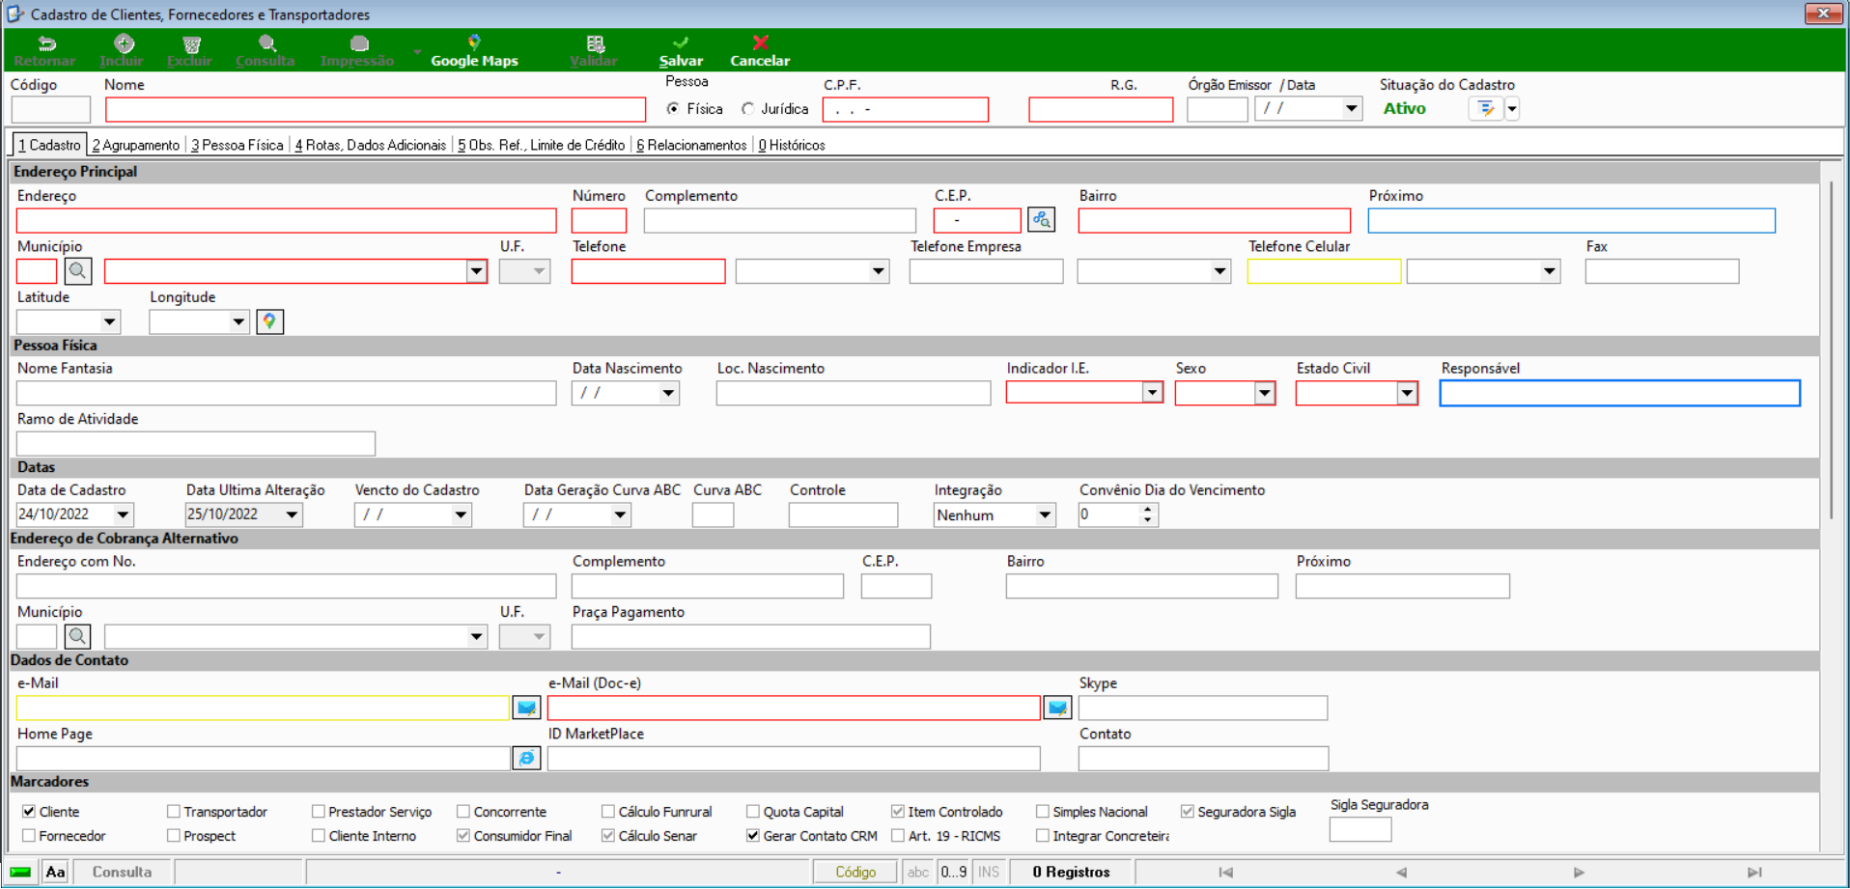This screenshot has height=889, width=1850.
Task: Check the Transportador marker
Action: click(x=174, y=812)
